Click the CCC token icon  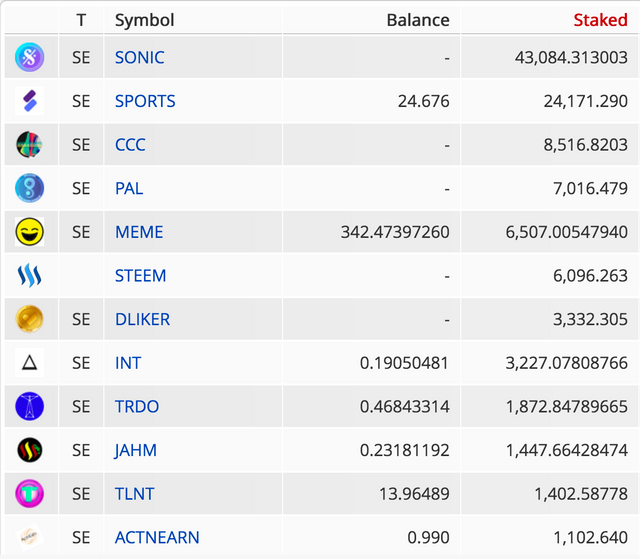point(29,144)
